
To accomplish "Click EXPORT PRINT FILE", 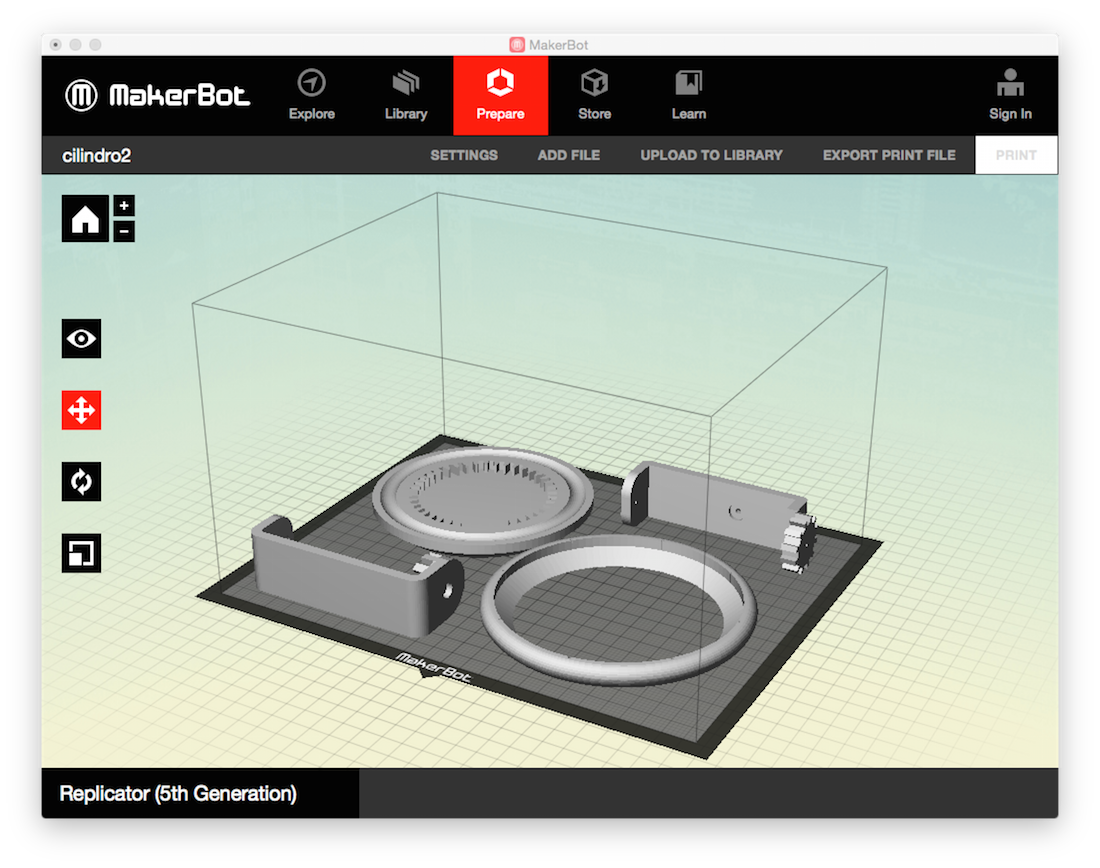I will [x=889, y=155].
